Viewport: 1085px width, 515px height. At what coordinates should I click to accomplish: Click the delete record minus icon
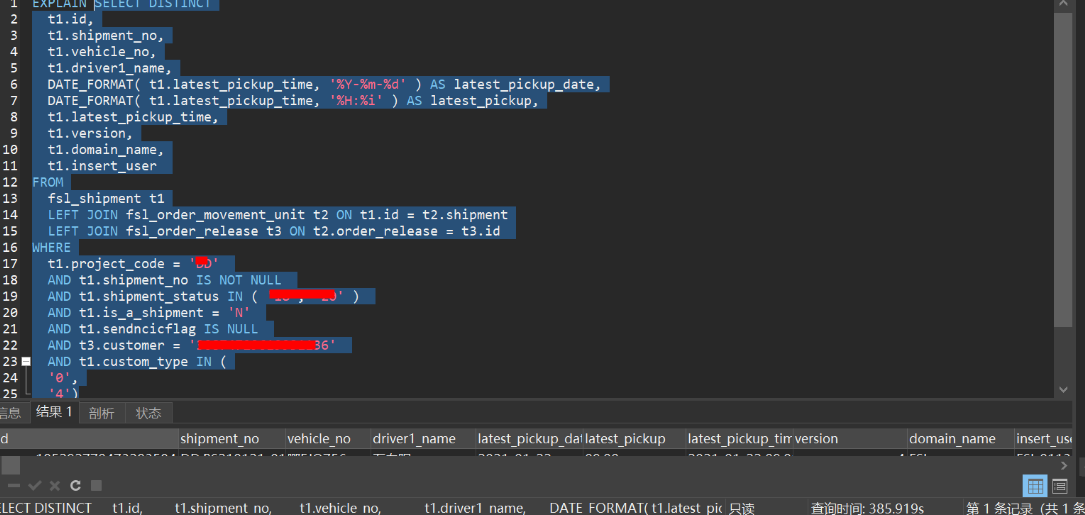click(x=14, y=485)
